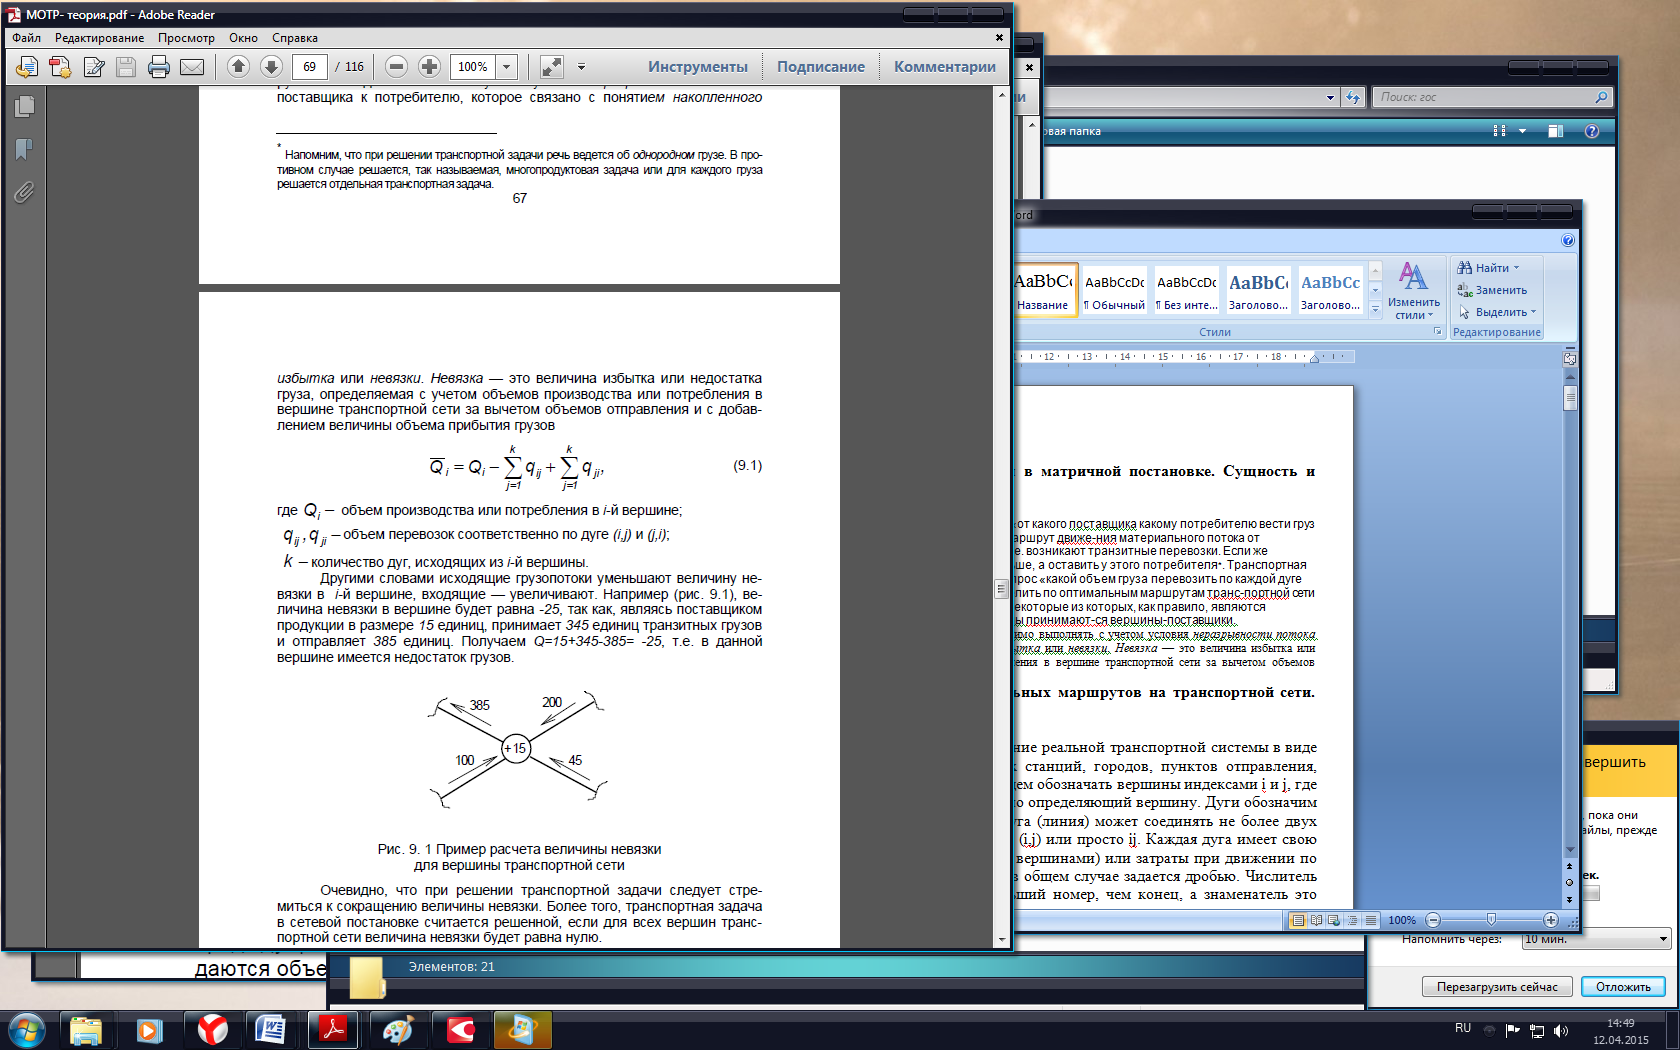Open the page thumbnails side panel
The width and height of the screenshot is (1680, 1050).
click(x=25, y=106)
